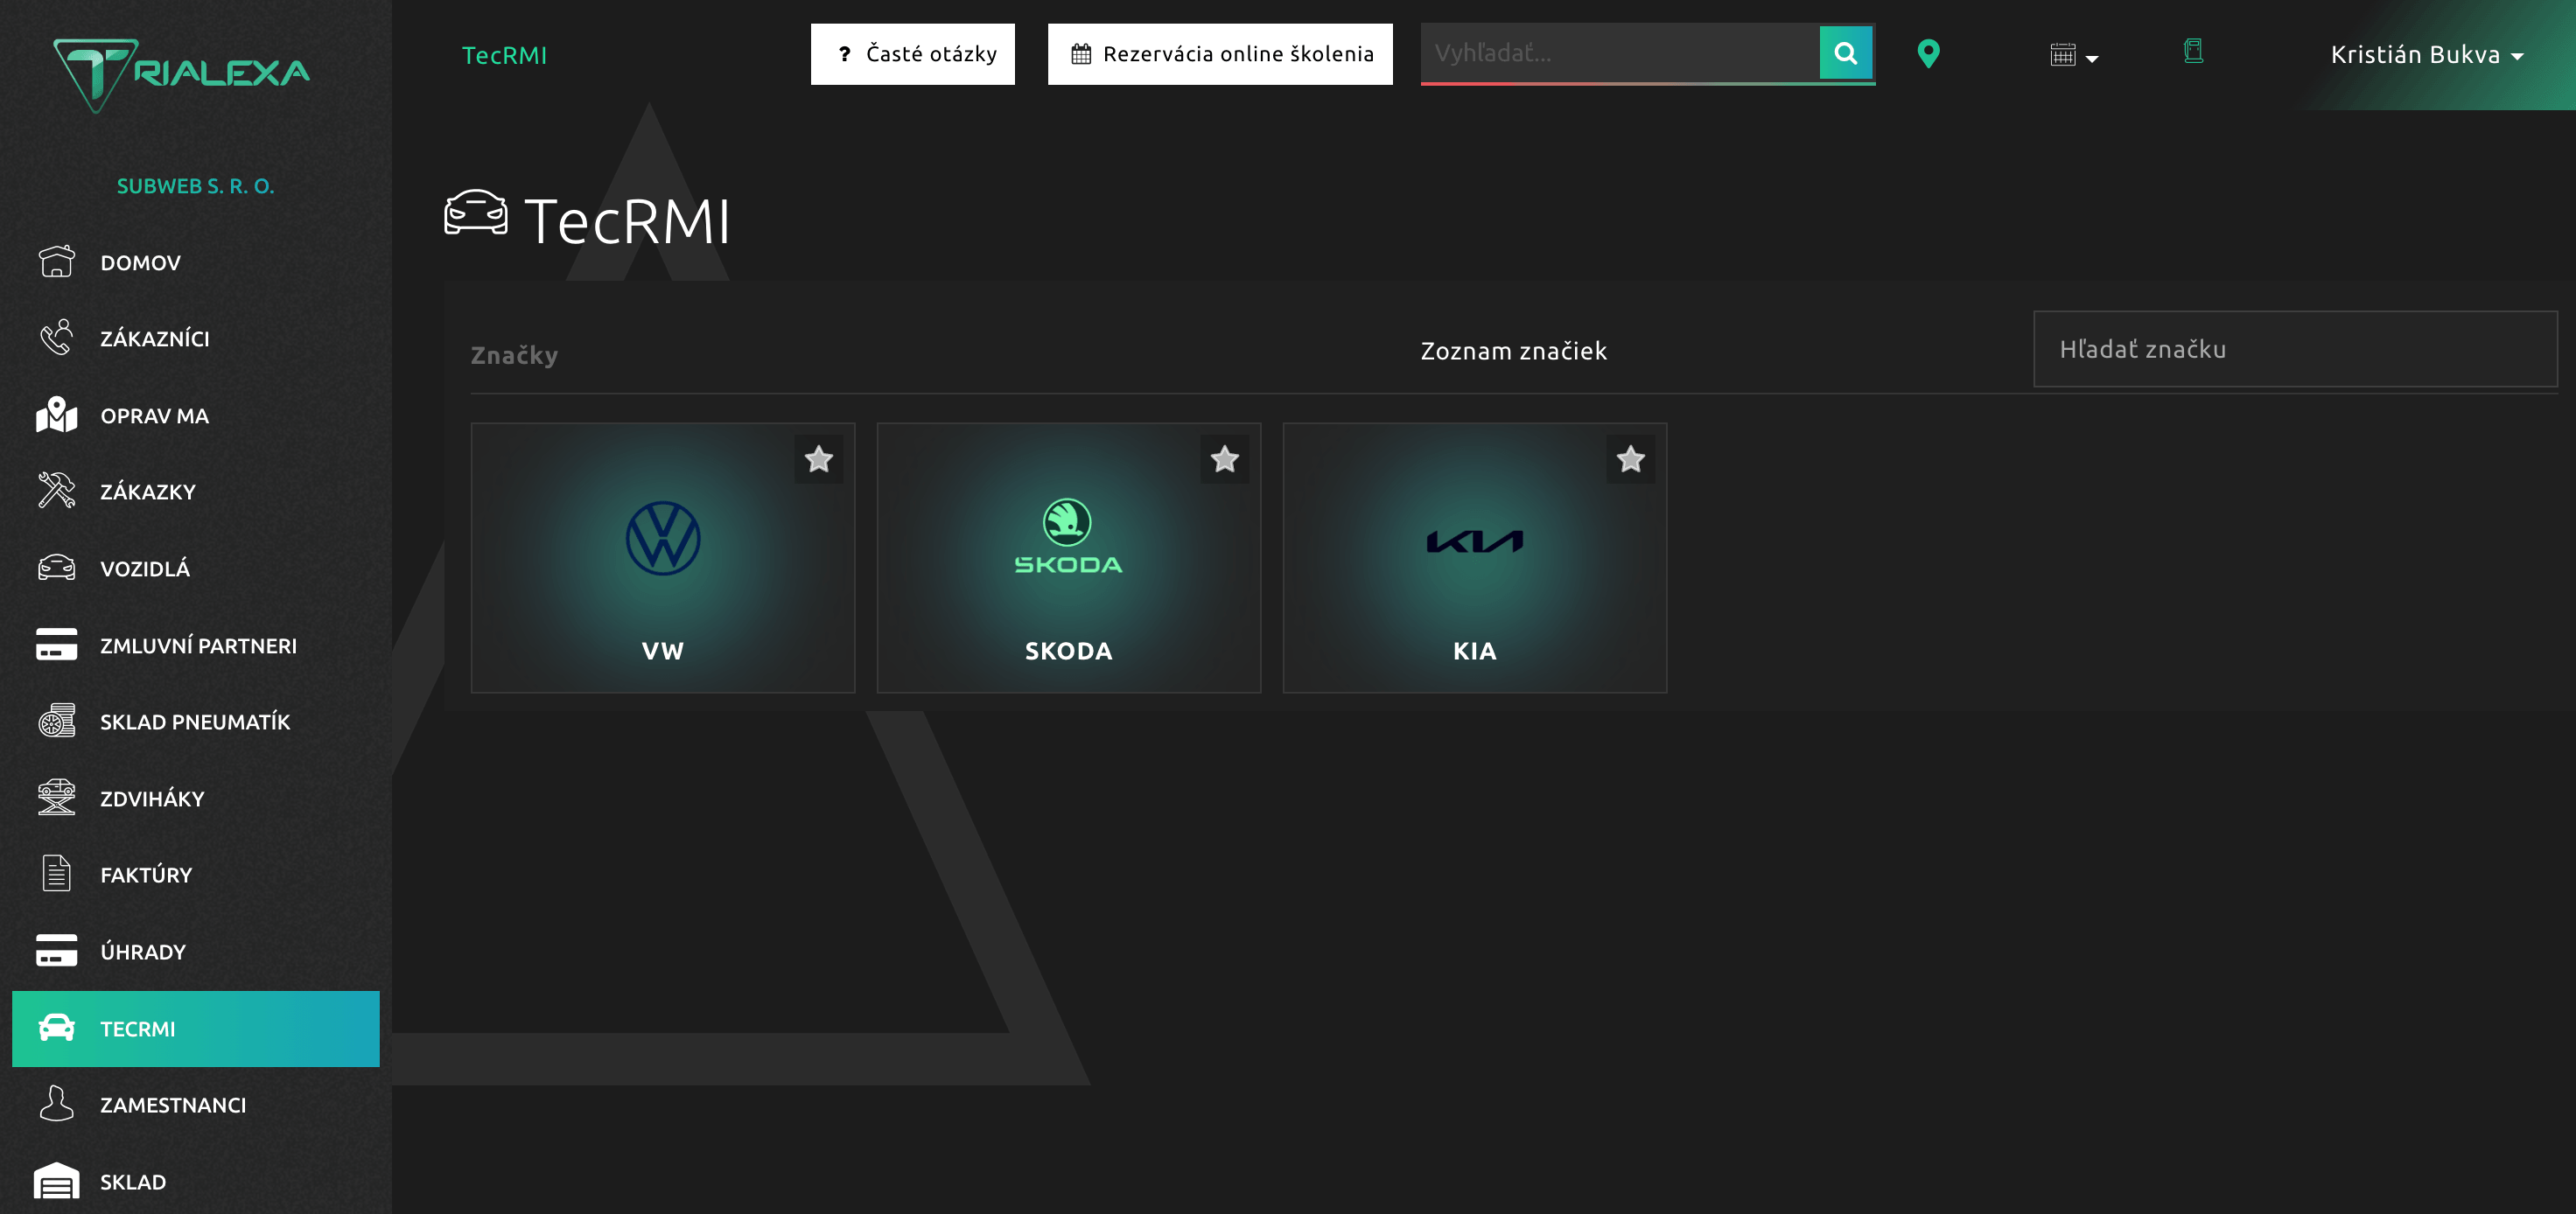
Task: Click the Sklad warehouse icon
Action: point(56,1181)
